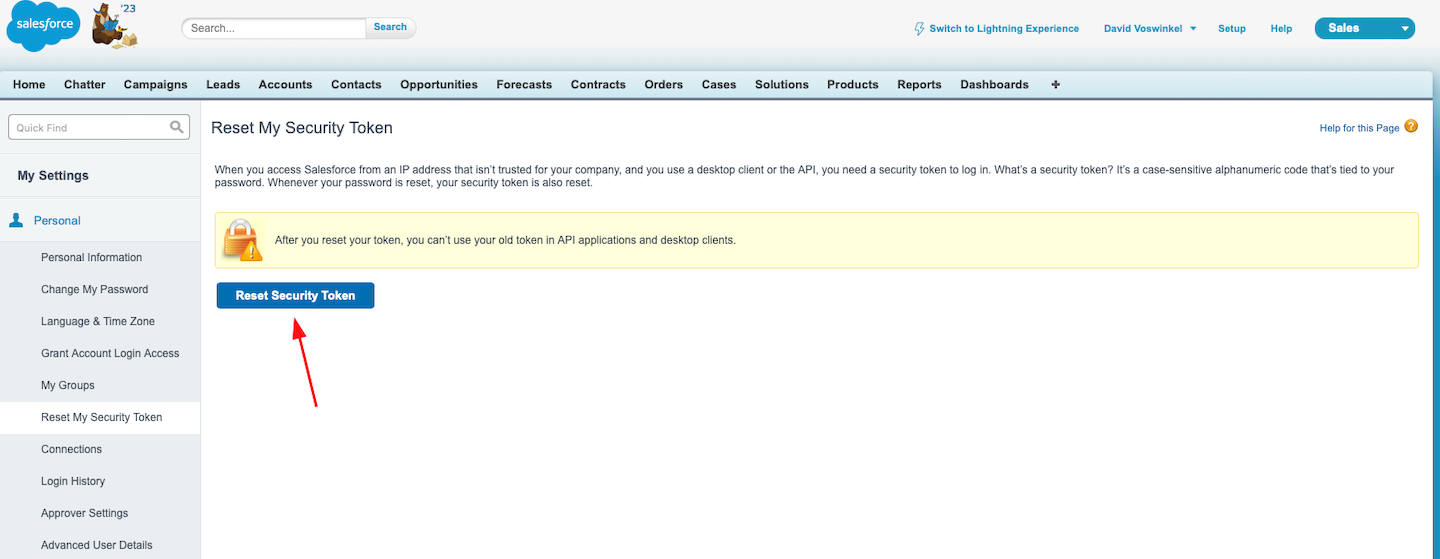Open My Groups in sidebar
This screenshot has height=559, width=1440.
point(68,385)
